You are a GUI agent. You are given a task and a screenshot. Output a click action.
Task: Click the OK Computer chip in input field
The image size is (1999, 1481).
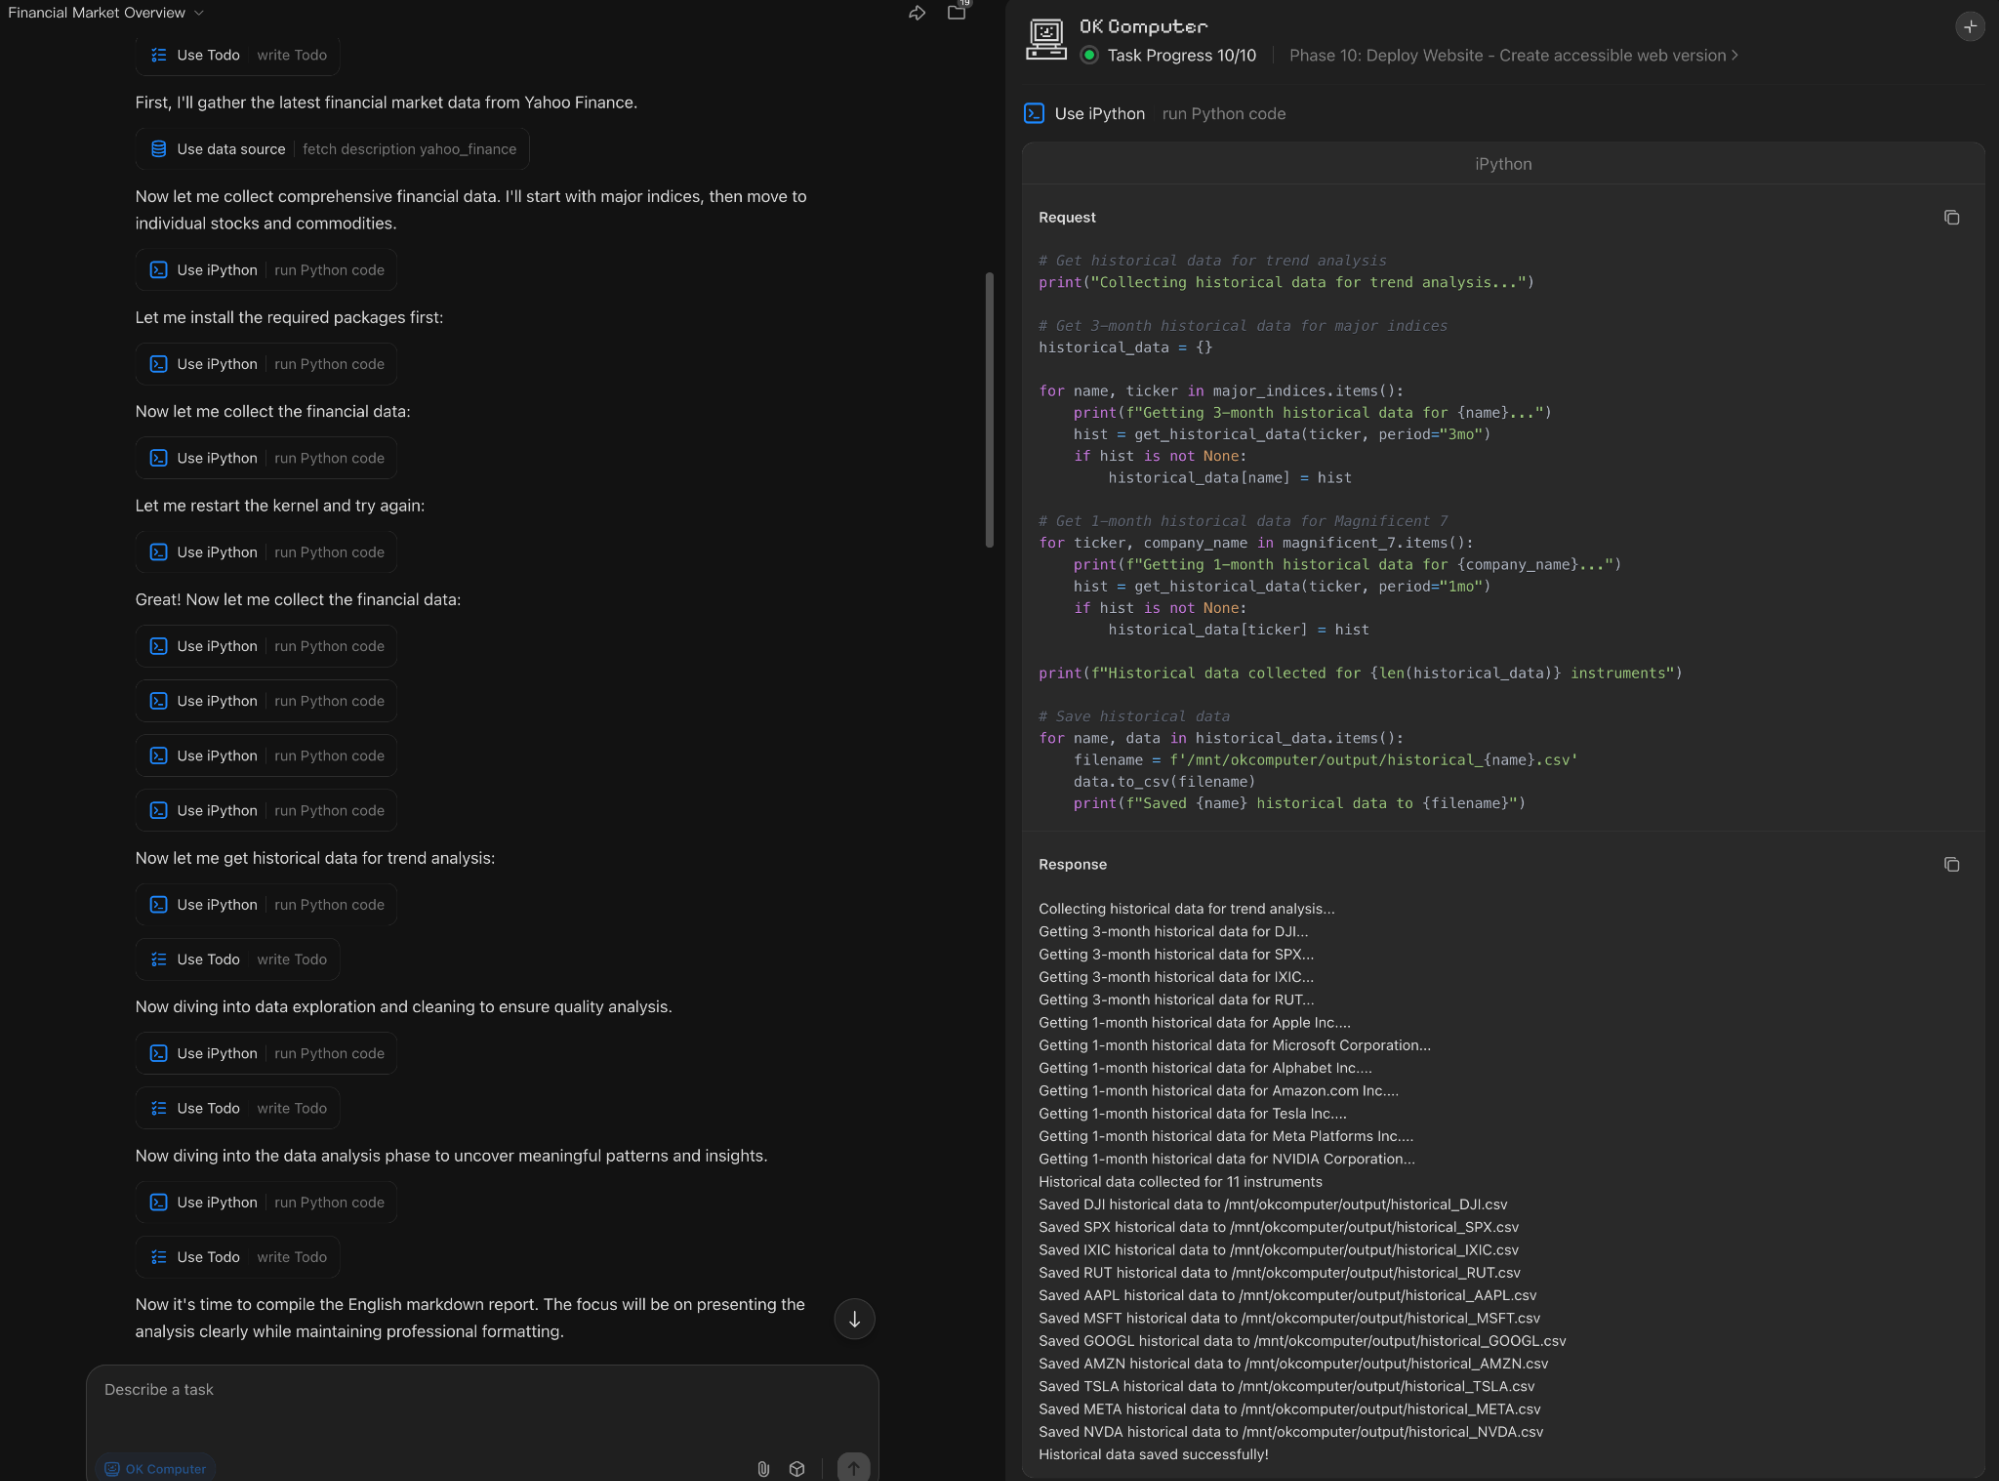point(155,1468)
